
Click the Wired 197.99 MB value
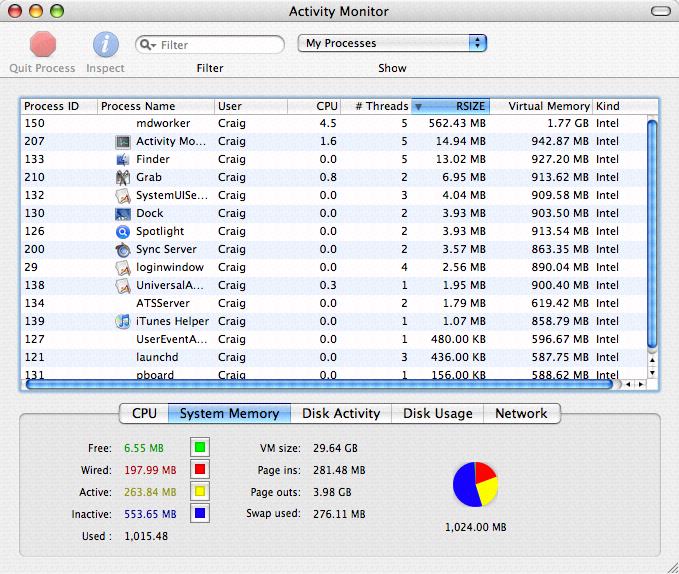pos(150,470)
